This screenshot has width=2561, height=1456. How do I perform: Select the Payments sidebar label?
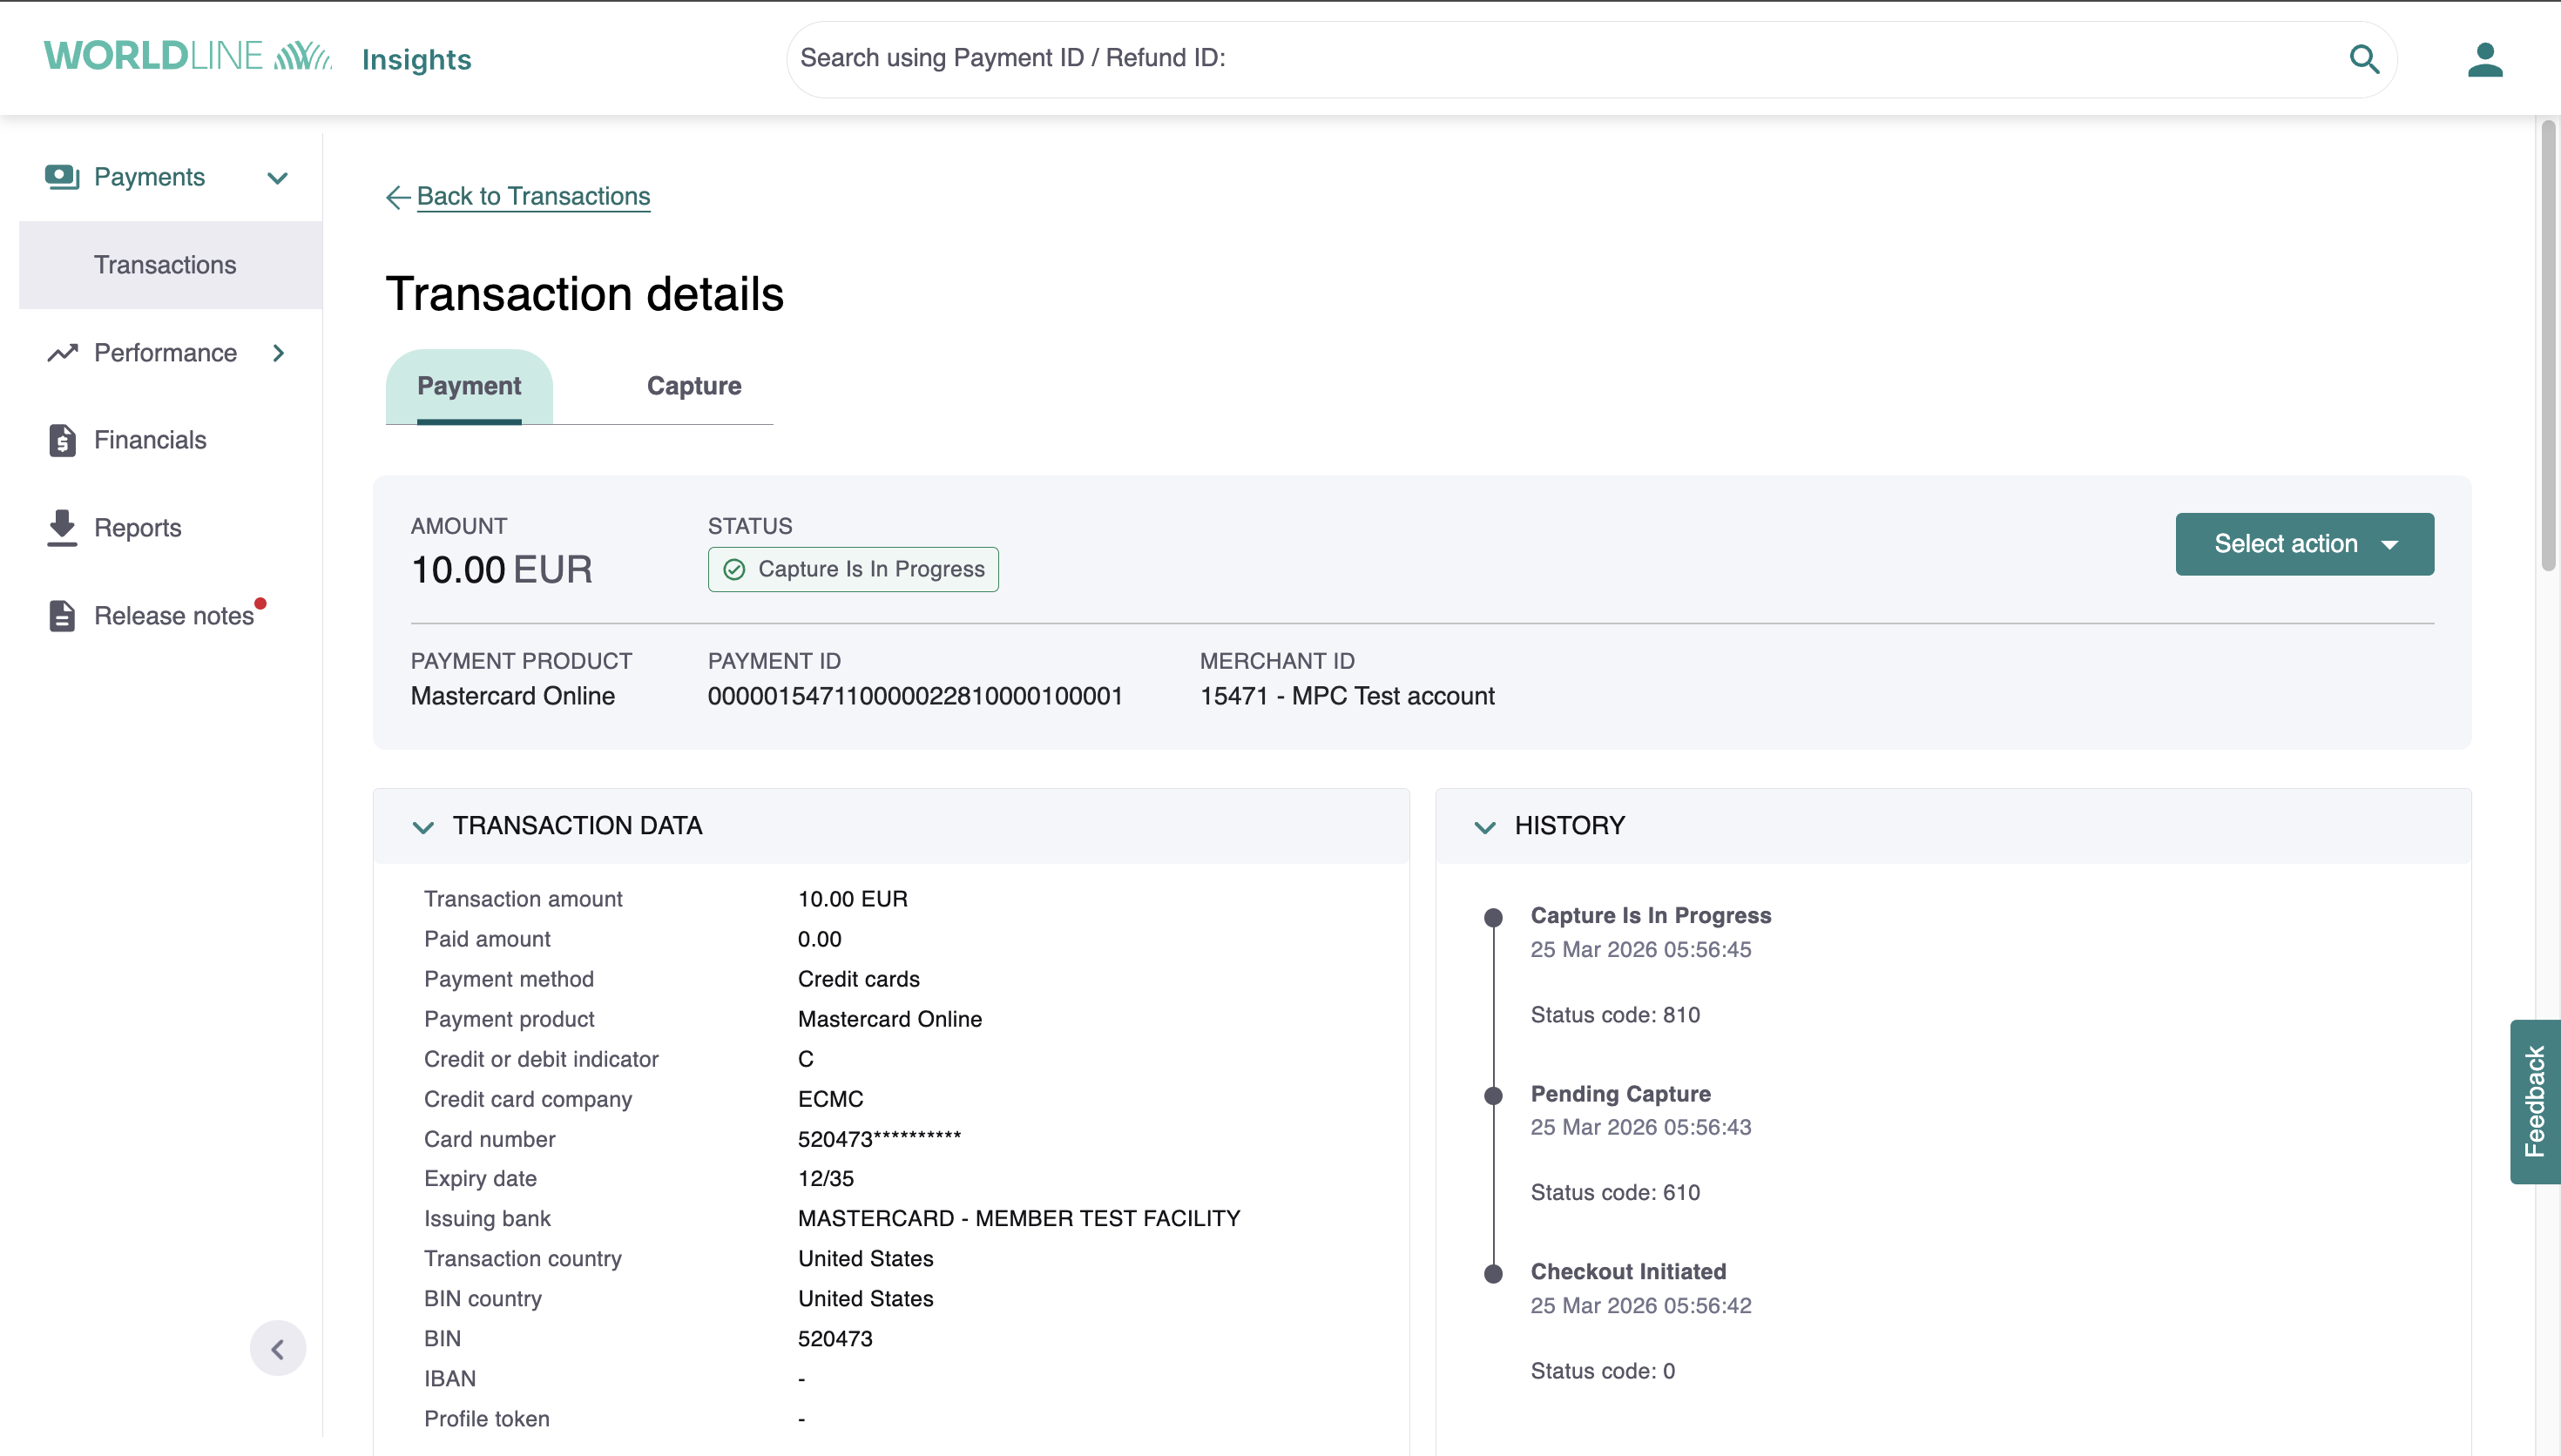149,177
